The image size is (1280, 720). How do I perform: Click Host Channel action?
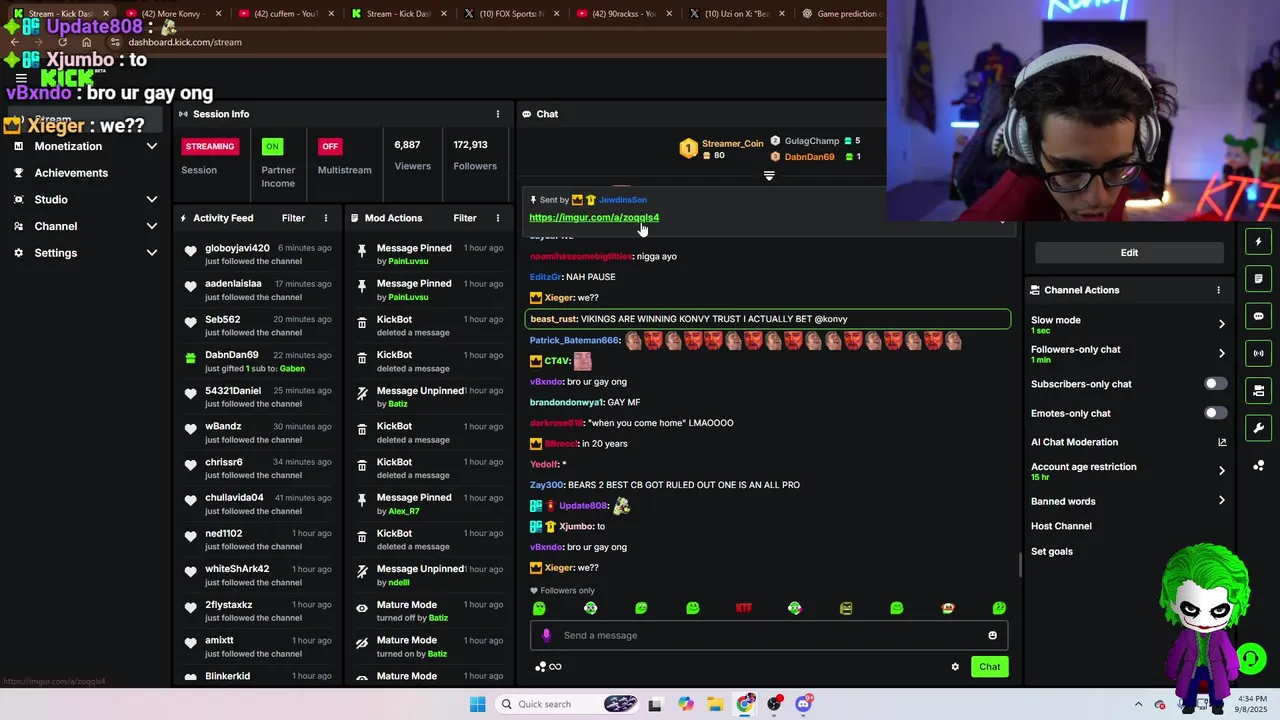click(1061, 526)
